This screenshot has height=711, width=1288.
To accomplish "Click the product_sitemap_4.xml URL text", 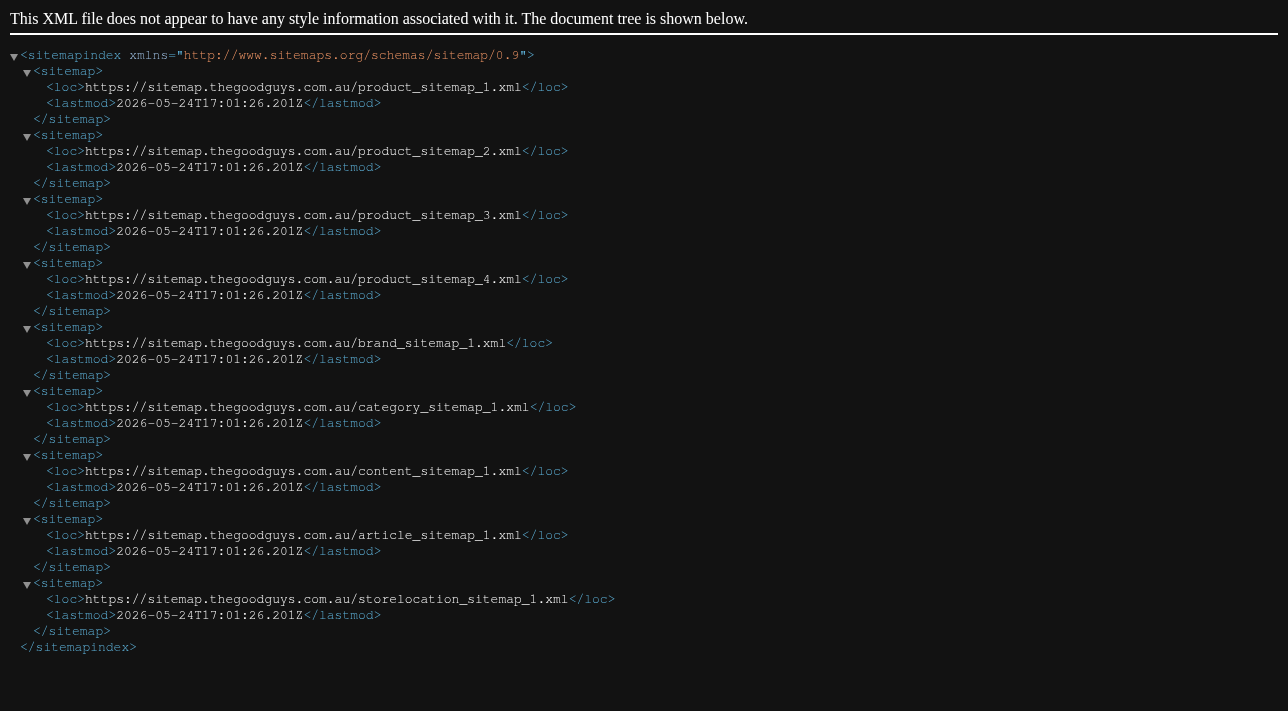I will pyautogui.click(x=303, y=280).
